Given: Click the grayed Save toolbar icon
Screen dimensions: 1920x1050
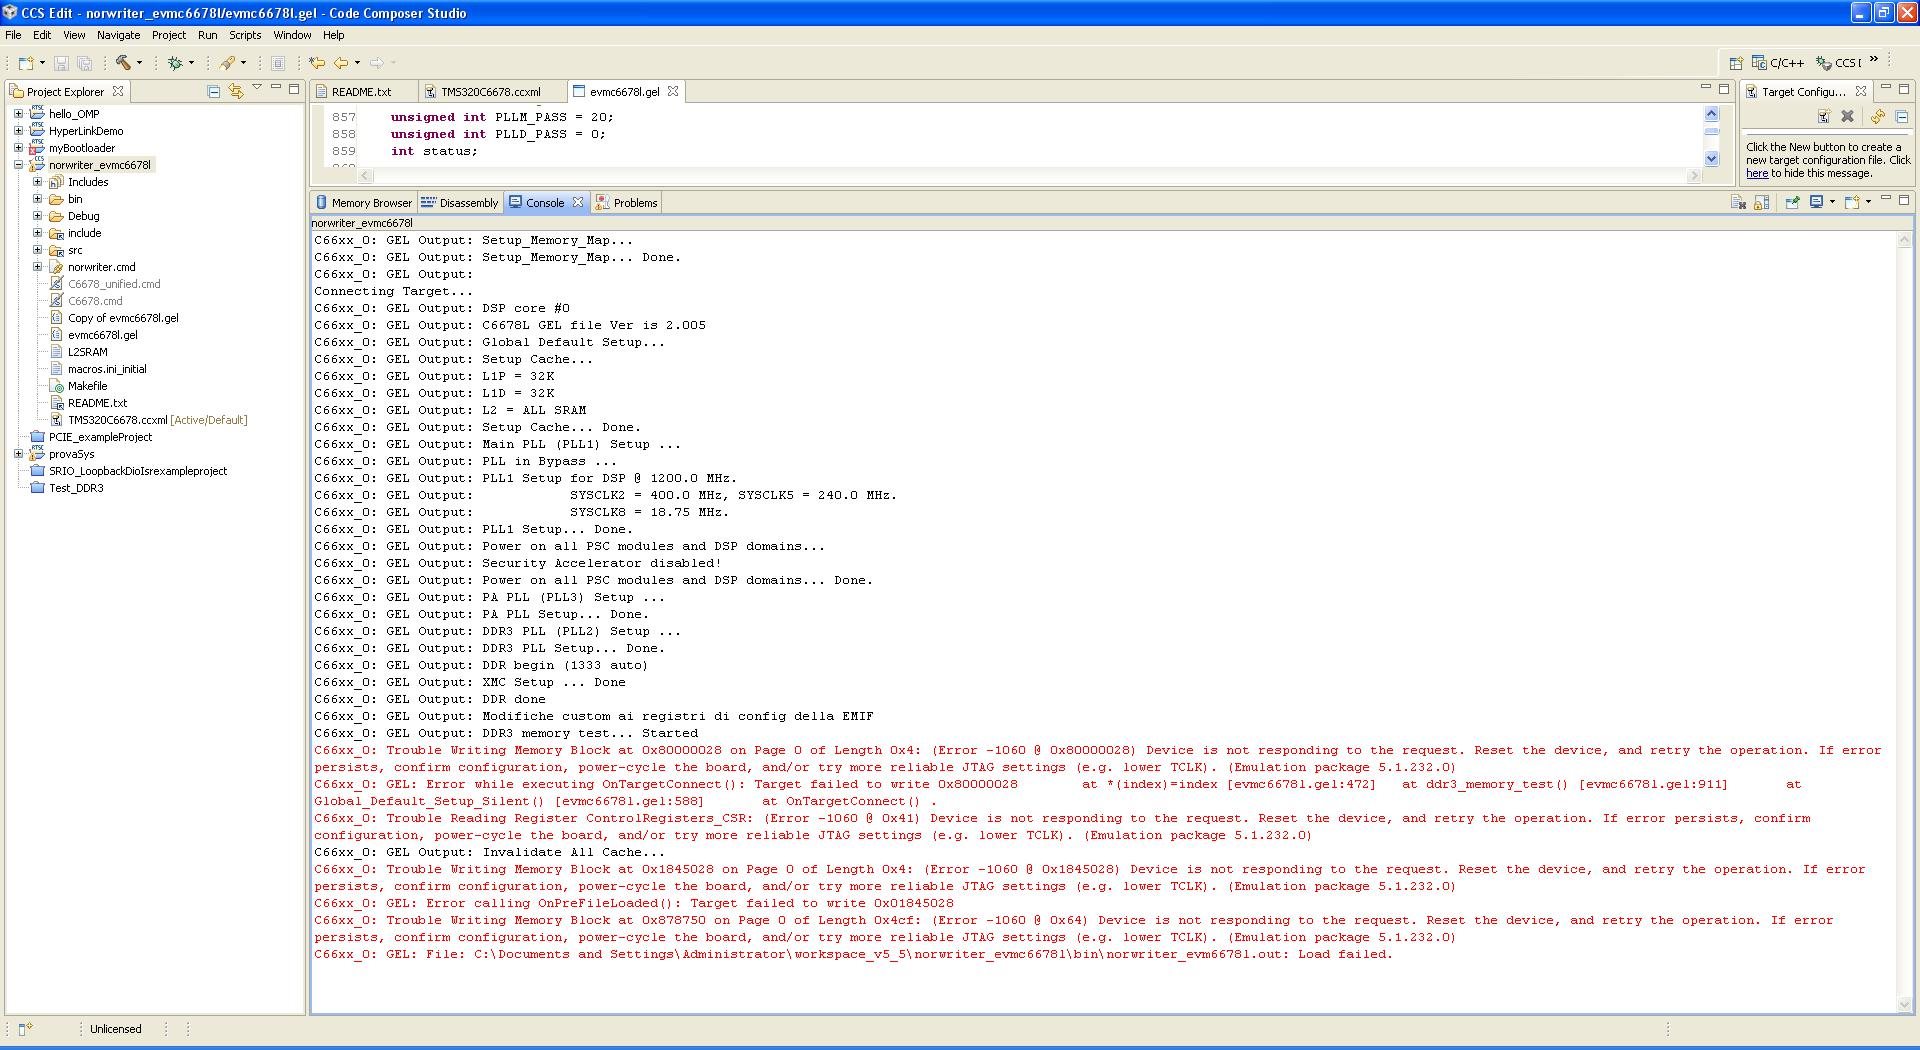Looking at the screenshot, I should click(61, 63).
